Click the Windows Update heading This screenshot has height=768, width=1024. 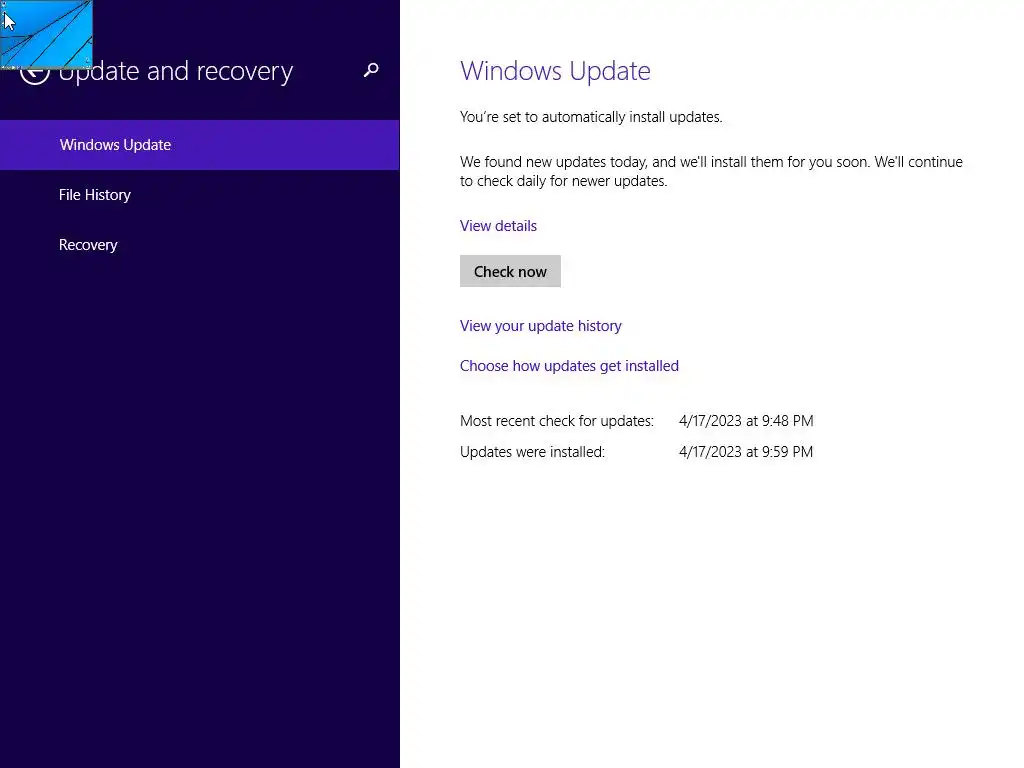tap(555, 71)
